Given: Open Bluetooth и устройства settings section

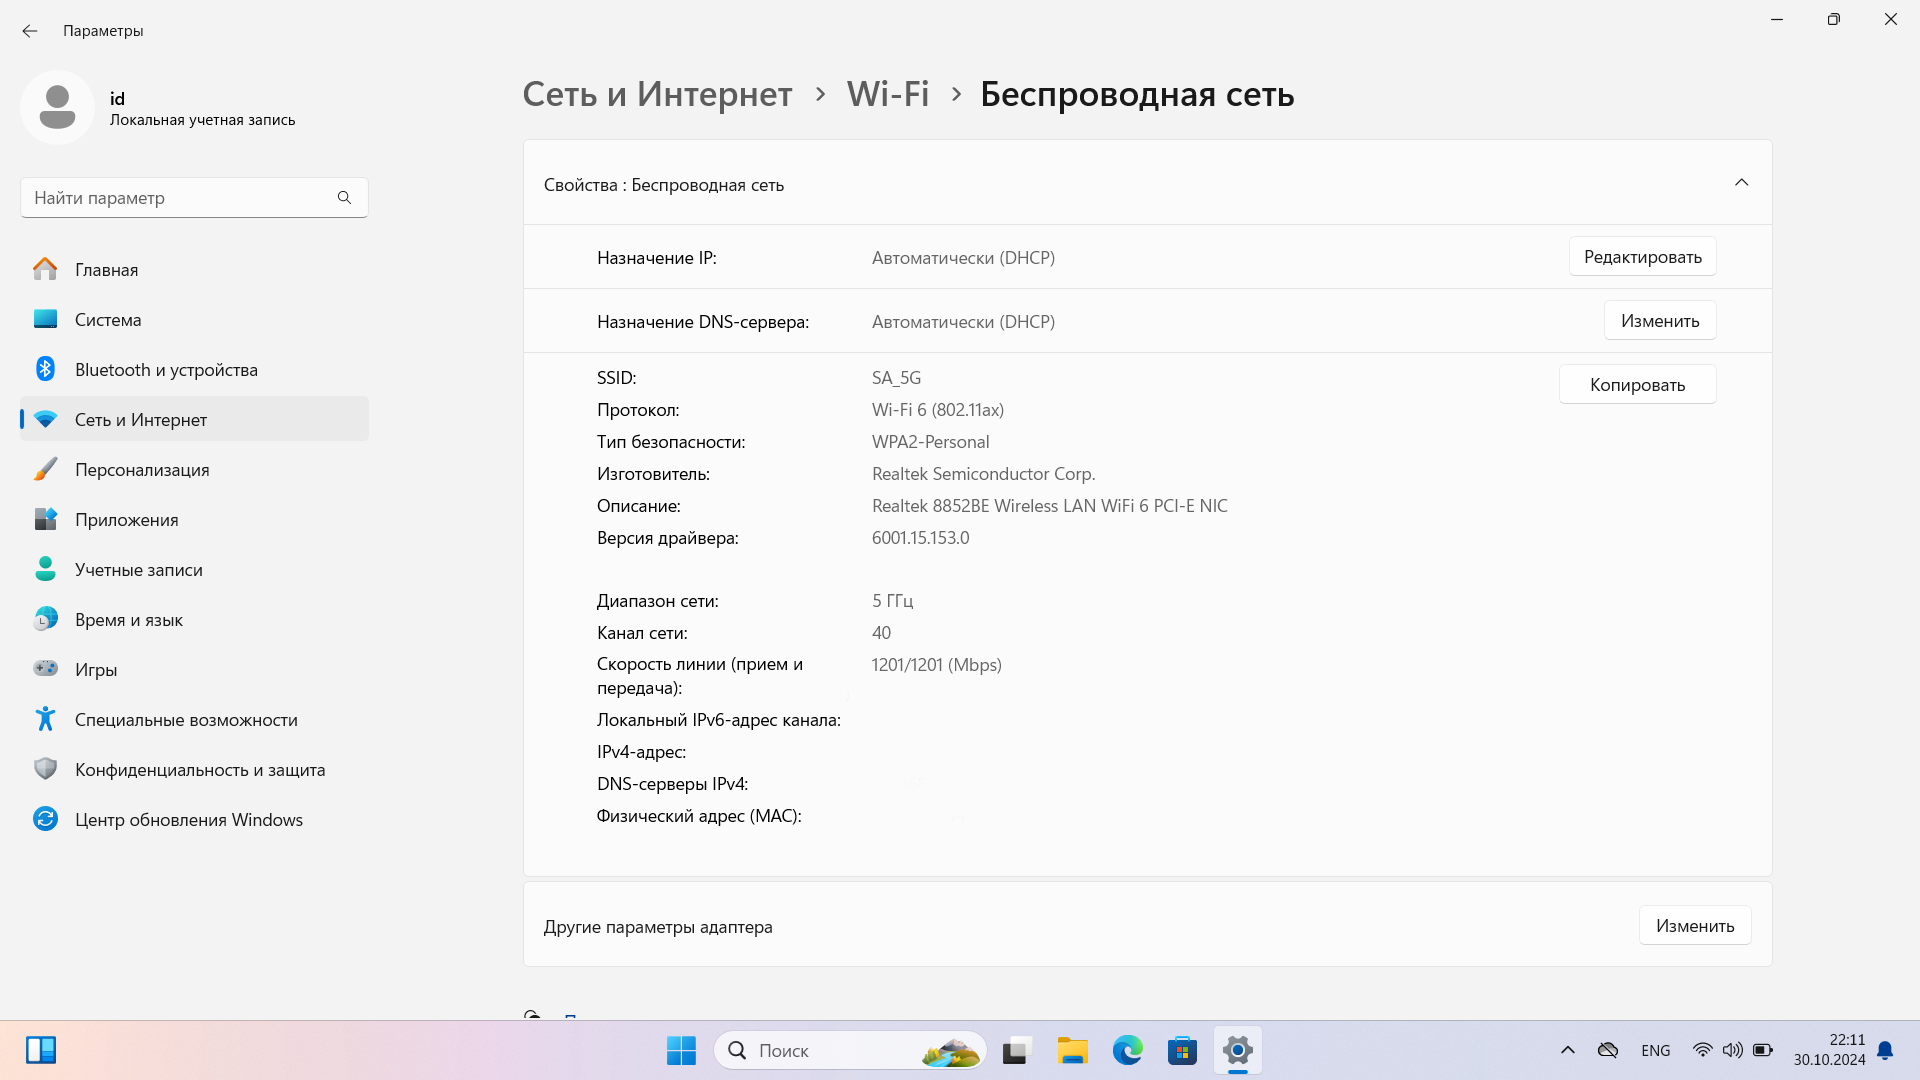Looking at the screenshot, I should pos(166,370).
